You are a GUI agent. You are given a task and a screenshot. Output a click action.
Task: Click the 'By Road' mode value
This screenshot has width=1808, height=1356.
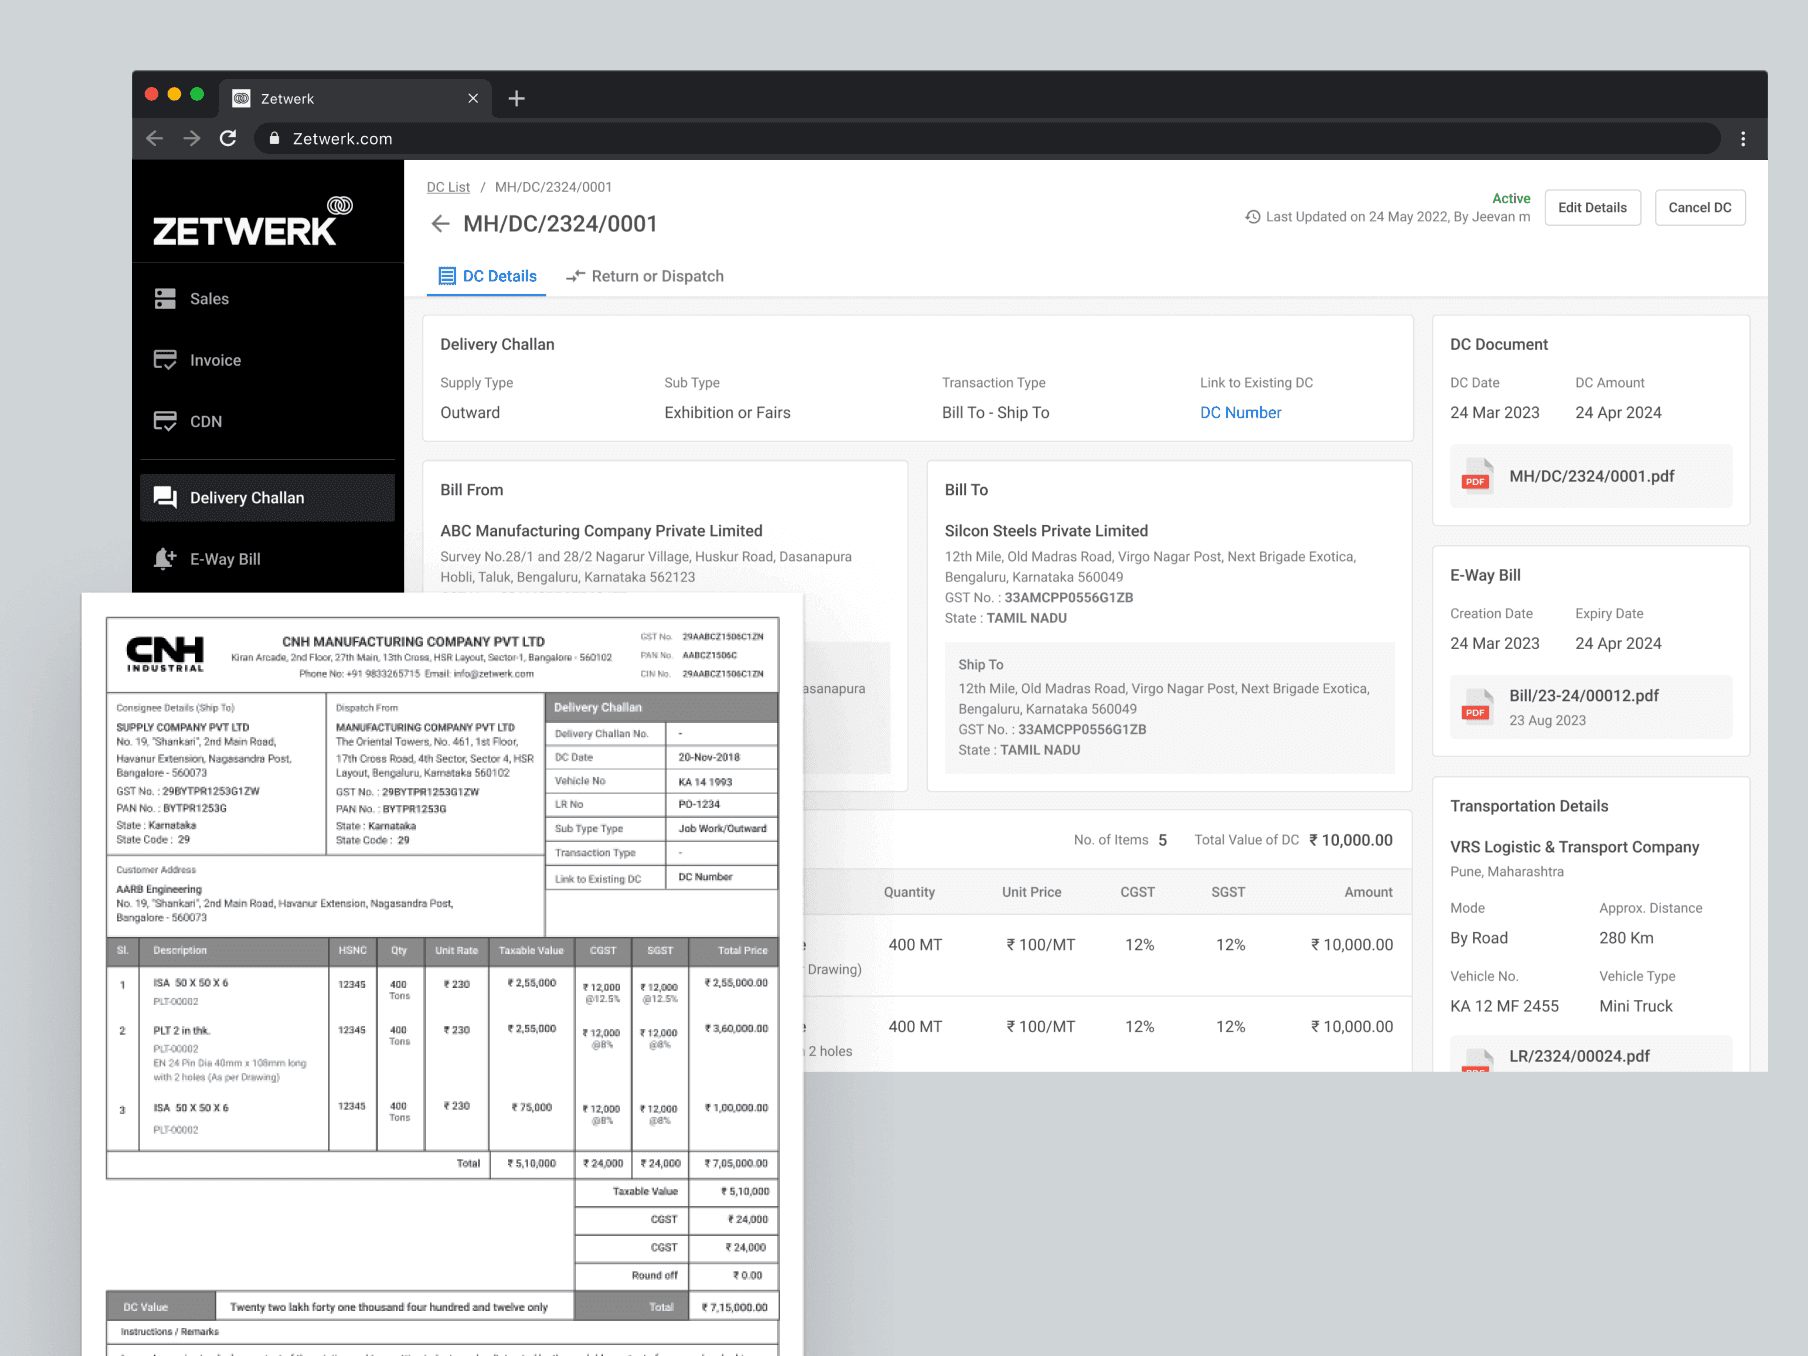tap(1479, 938)
